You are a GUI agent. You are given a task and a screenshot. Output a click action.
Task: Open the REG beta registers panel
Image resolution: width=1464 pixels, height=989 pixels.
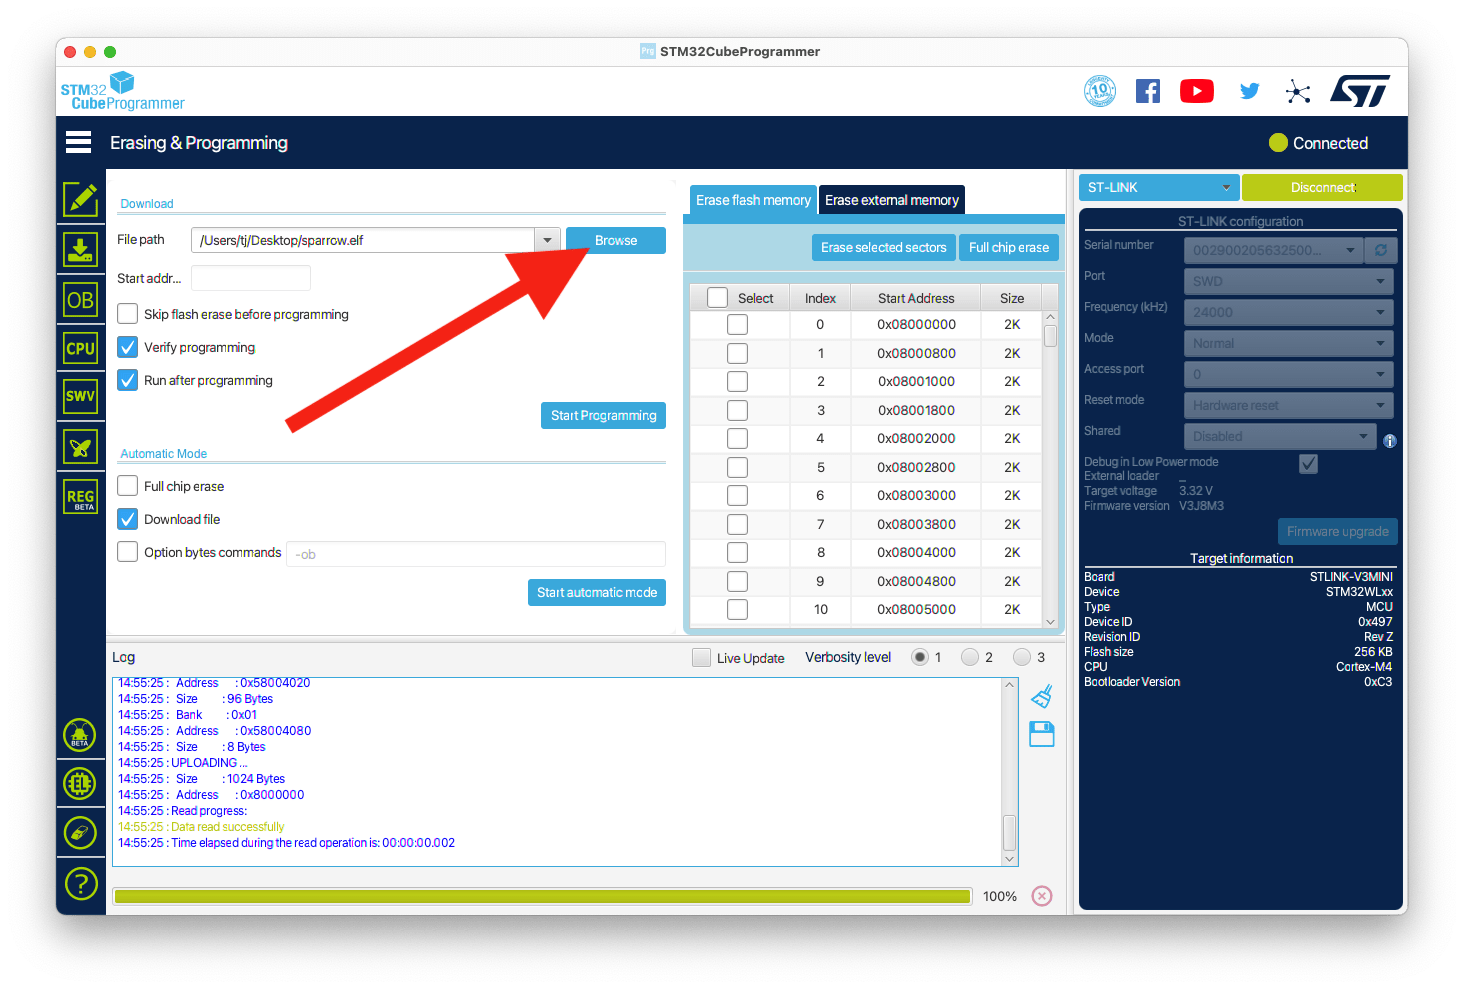point(81,497)
